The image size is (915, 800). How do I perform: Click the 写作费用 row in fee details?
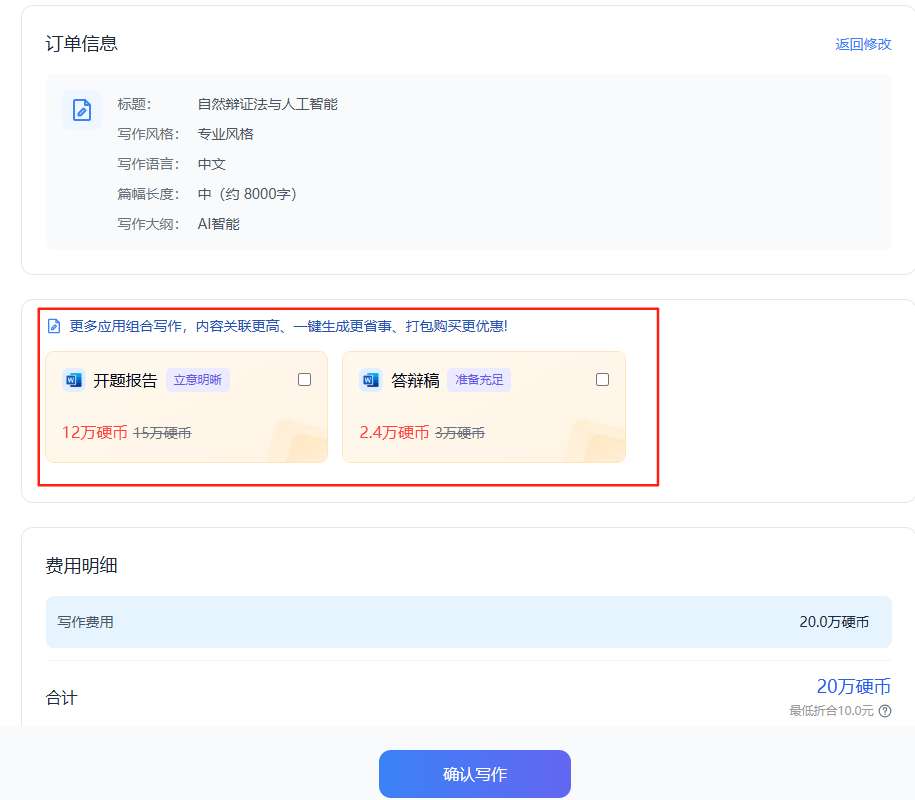(x=468, y=622)
